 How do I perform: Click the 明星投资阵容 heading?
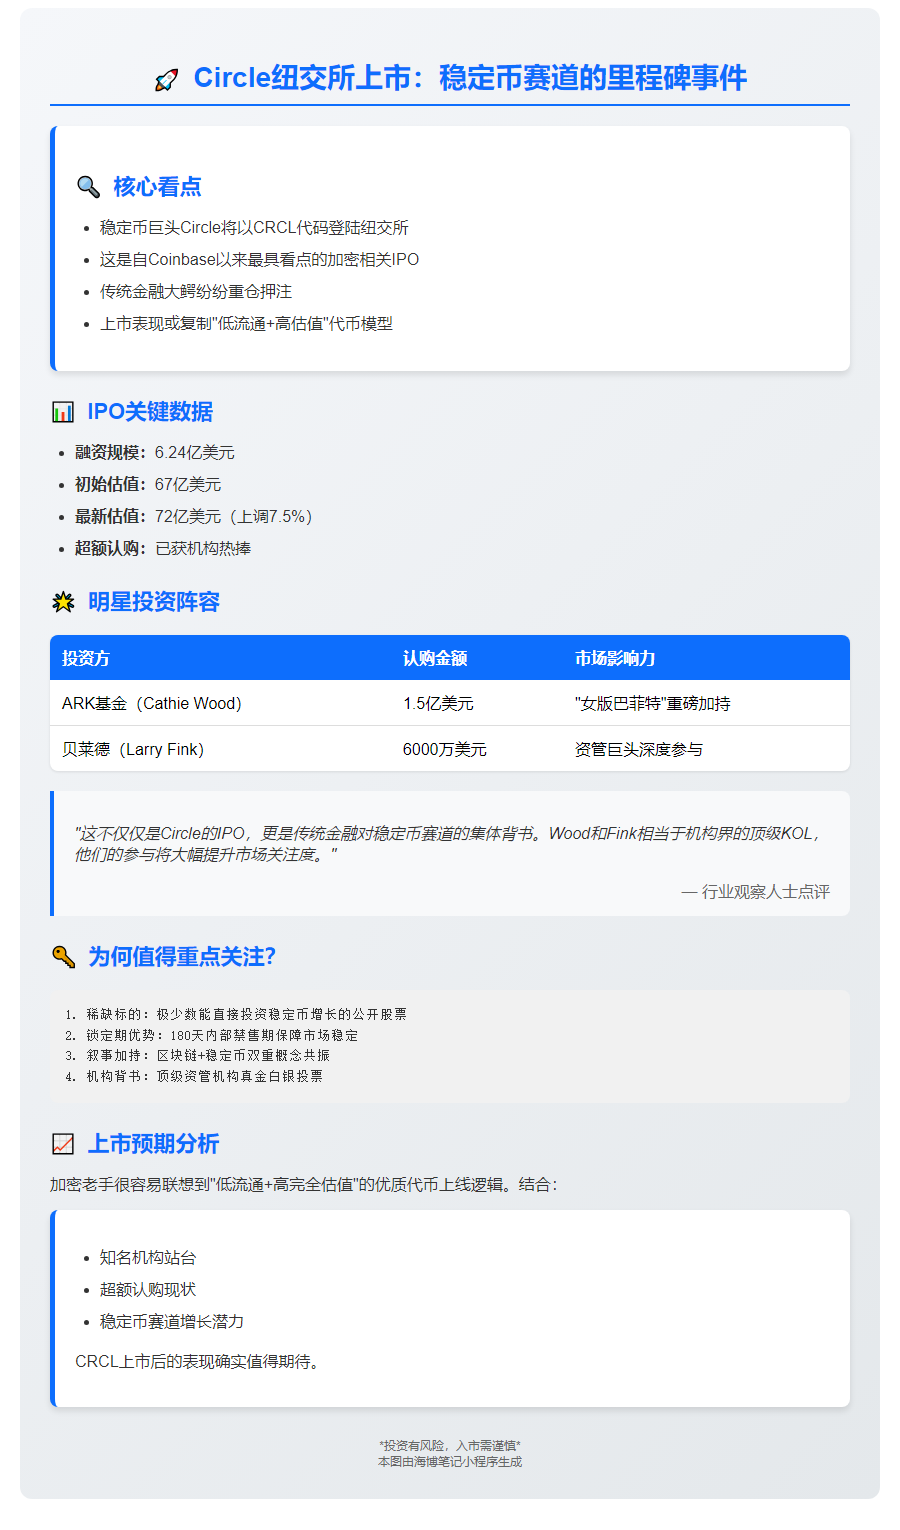[154, 602]
